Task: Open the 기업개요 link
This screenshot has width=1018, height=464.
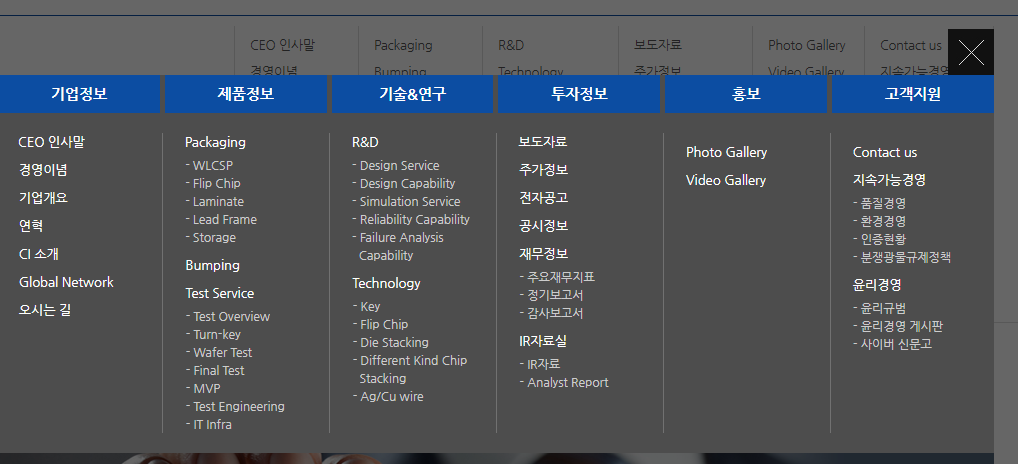Action: pyautogui.click(x=43, y=198)
